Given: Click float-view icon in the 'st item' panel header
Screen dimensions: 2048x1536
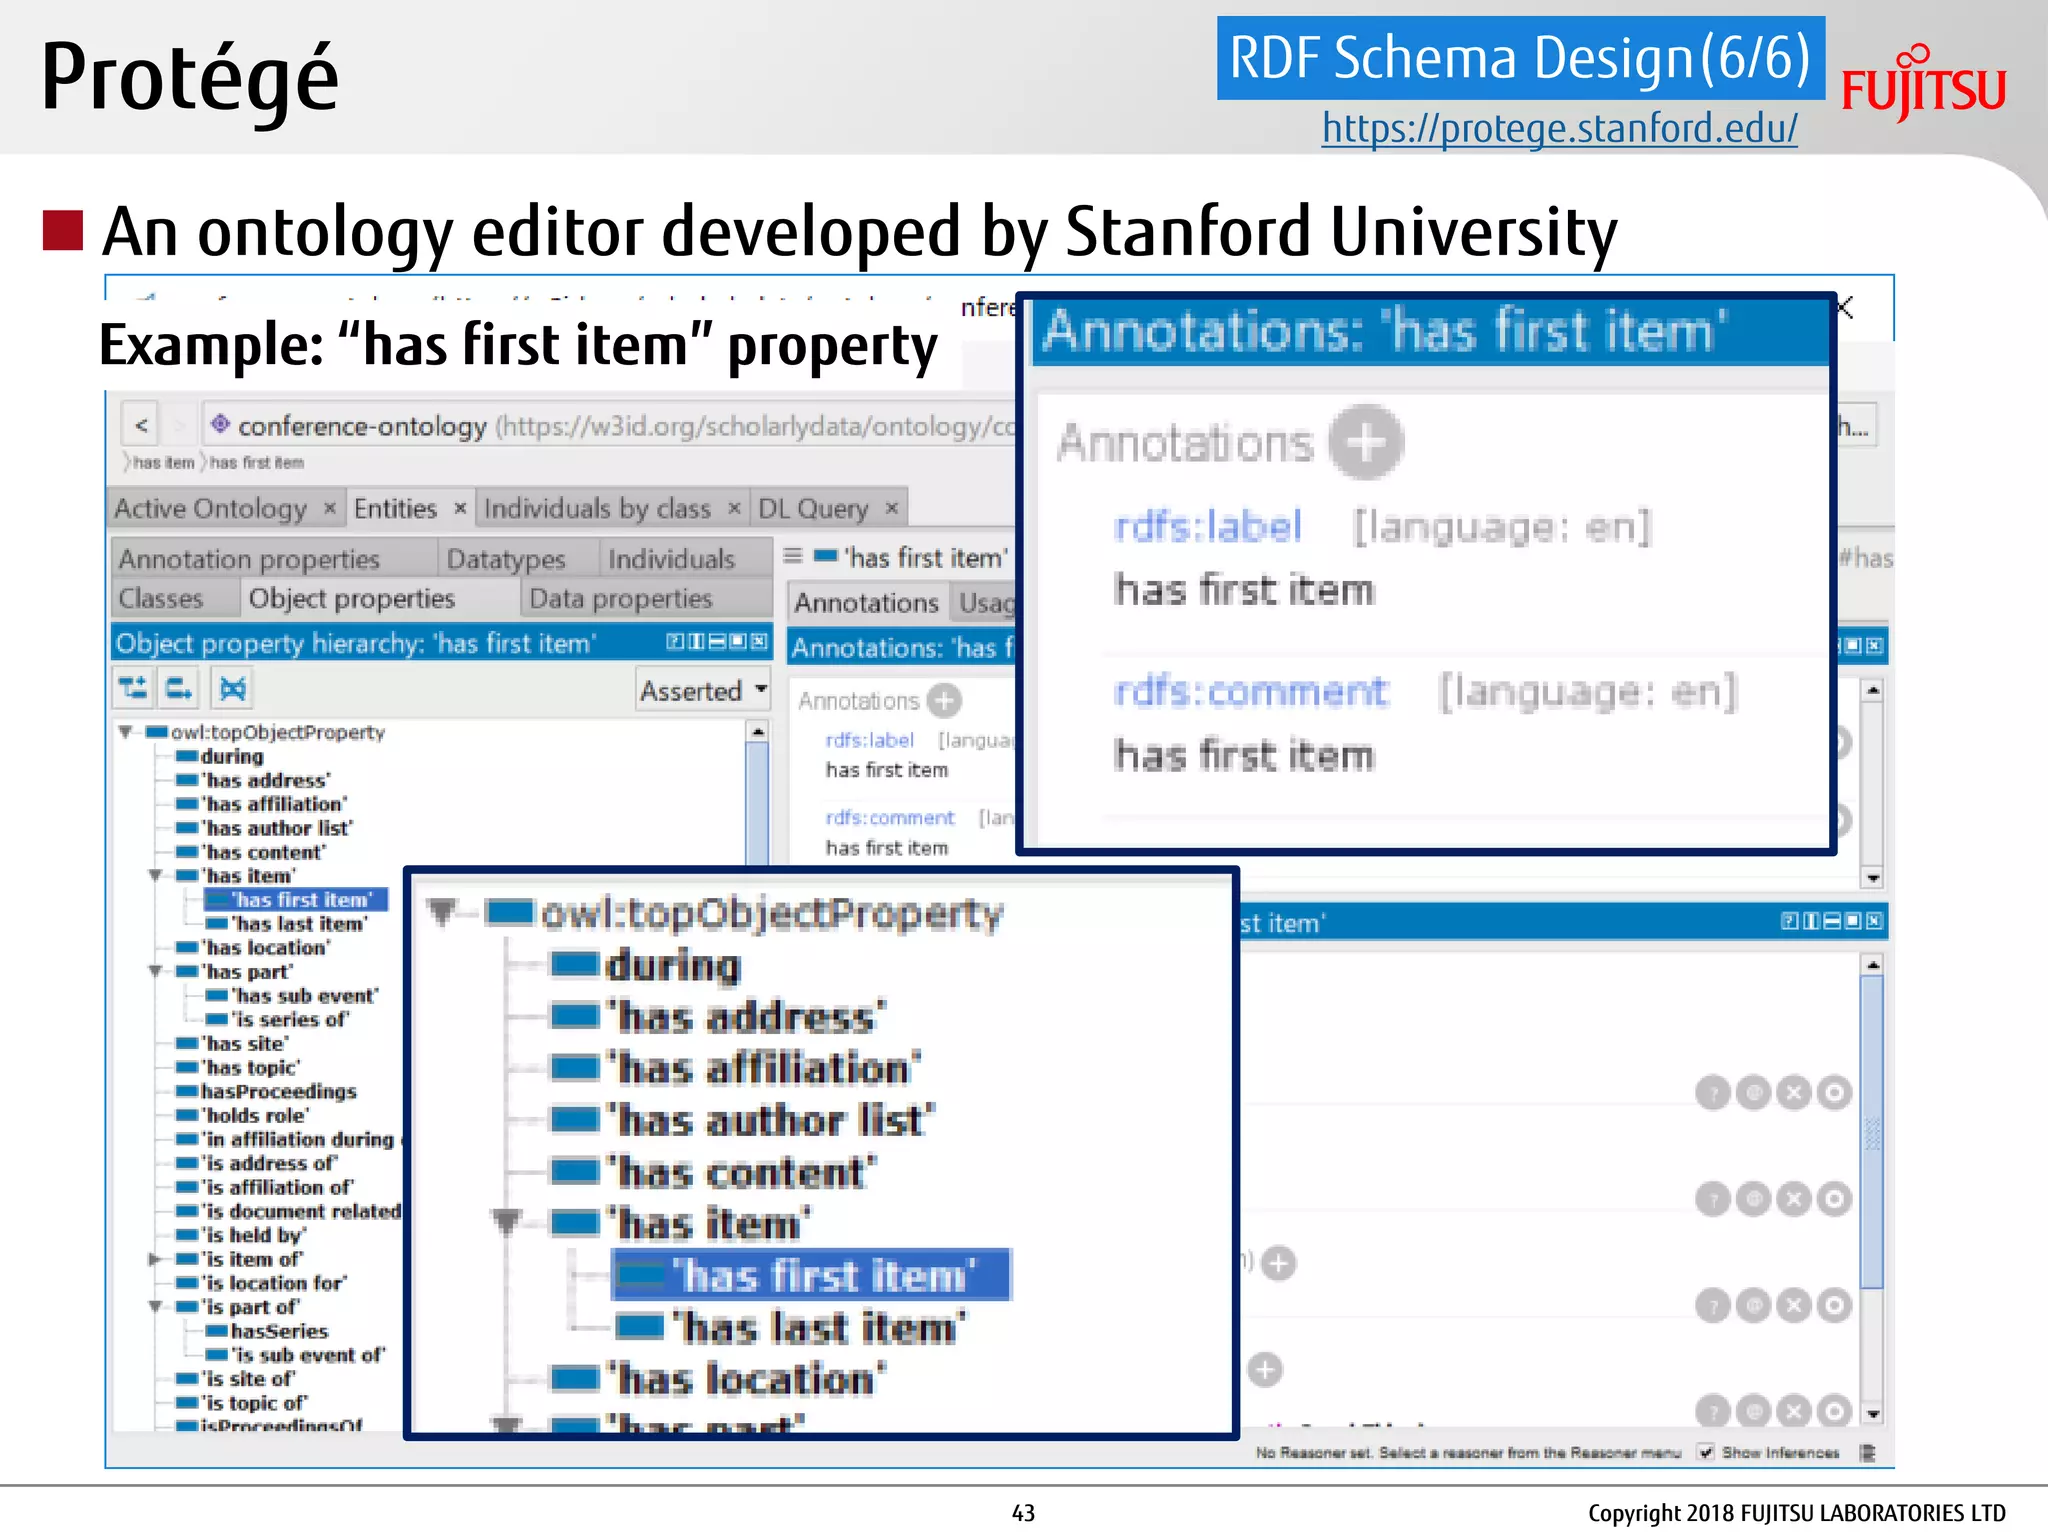Looking at the screenshot, I should click(1852, 921).
